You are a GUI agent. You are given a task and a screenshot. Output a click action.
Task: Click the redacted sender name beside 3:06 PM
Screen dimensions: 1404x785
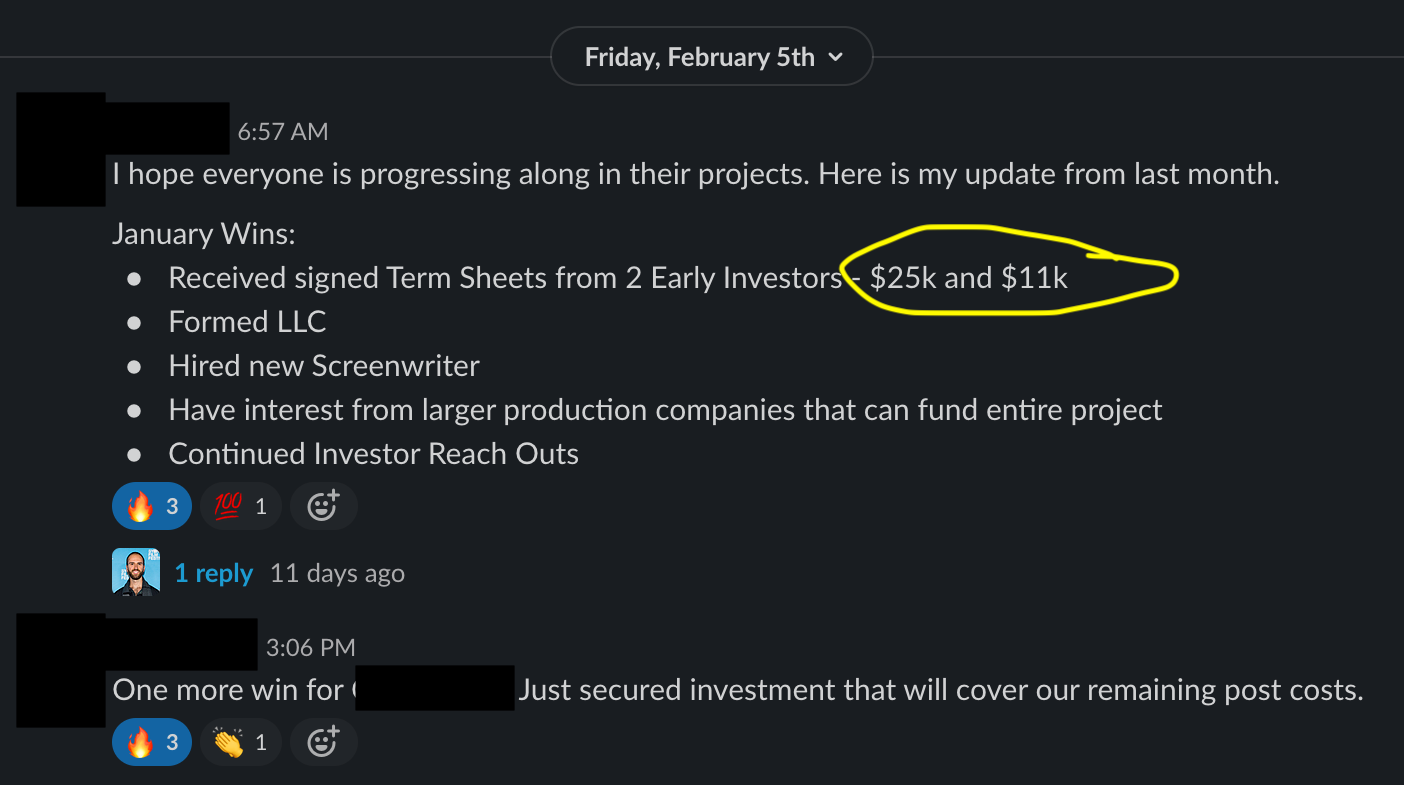[x=182, y=644]
